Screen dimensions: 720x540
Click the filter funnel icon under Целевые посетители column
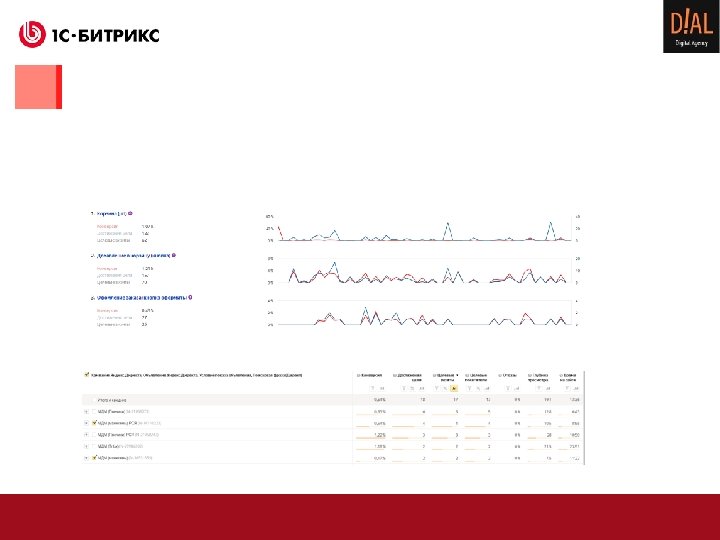469,388
